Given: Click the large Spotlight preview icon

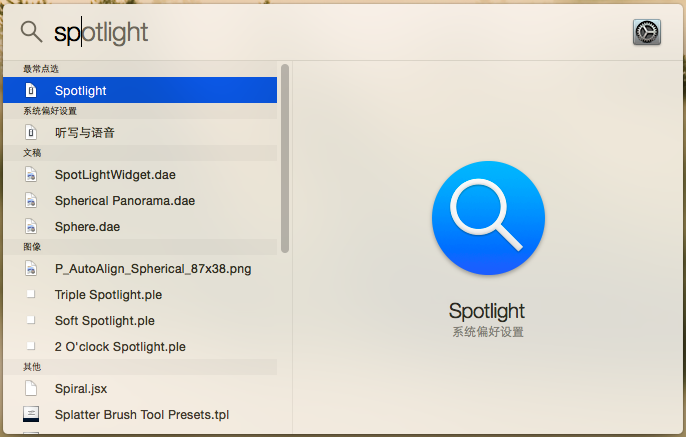Looking at the screenshot, I should point(488,218).
